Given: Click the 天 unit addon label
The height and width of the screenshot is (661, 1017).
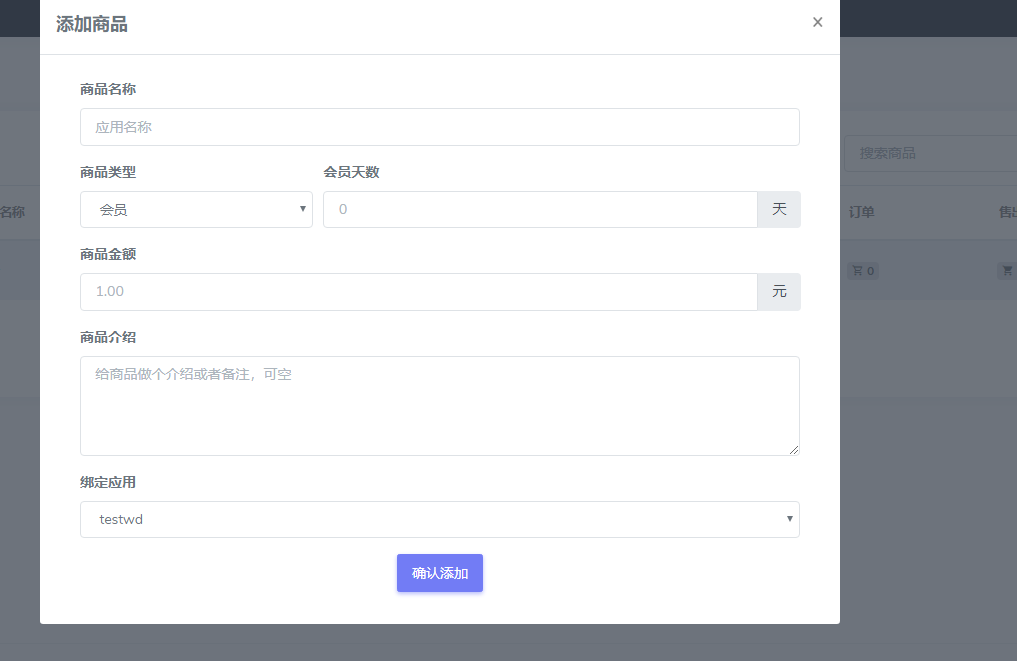Looking at the screenshot, I should tap(779, 210).
